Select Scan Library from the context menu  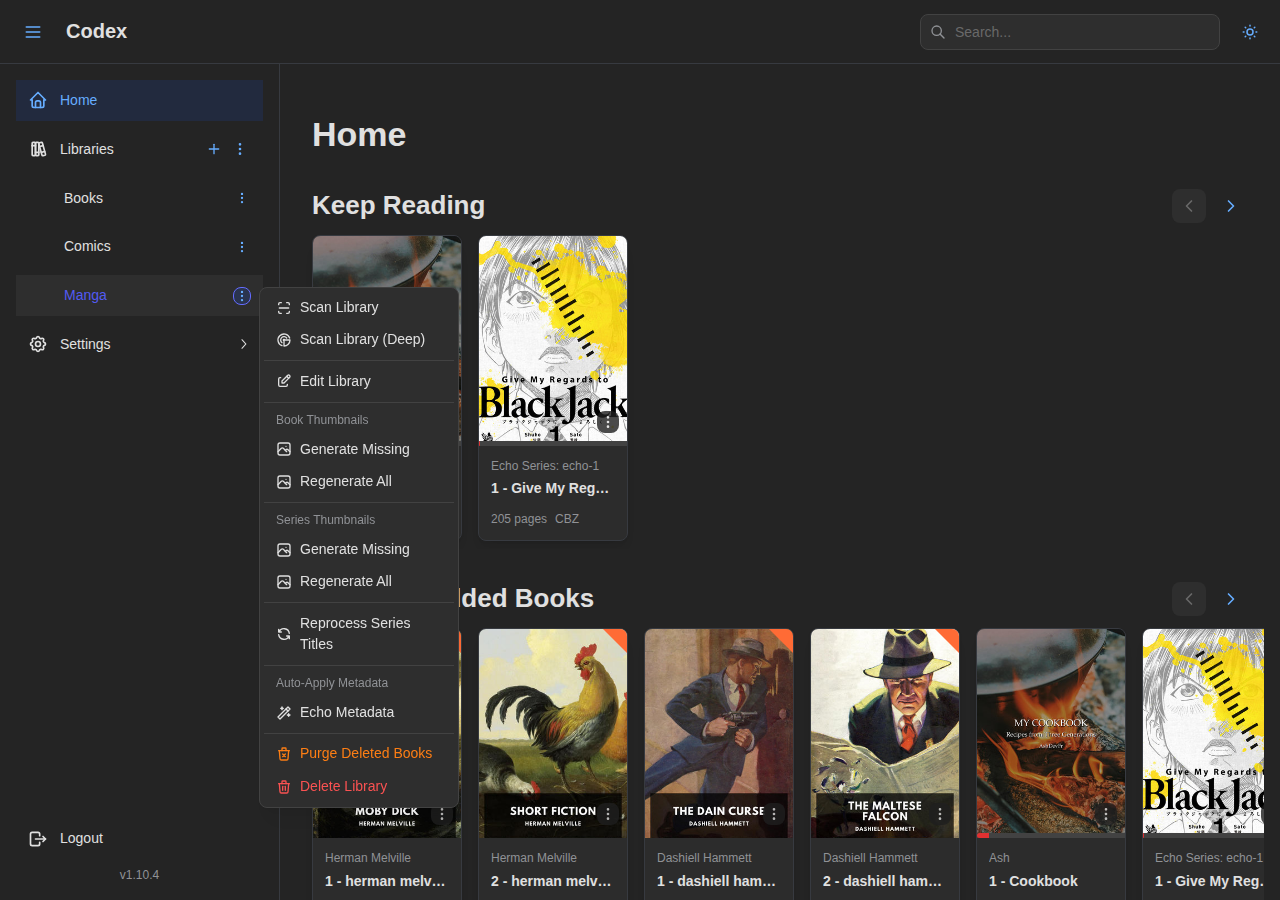[339, 307]
